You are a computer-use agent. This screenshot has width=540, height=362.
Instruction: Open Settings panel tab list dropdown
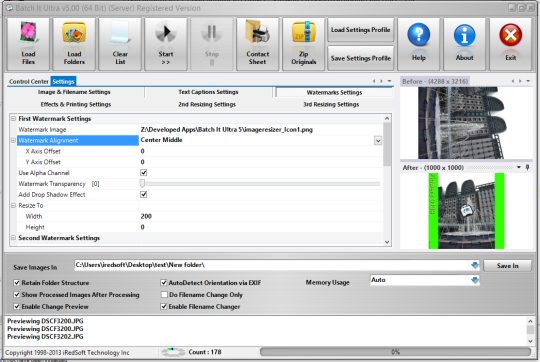pos(389,81)
